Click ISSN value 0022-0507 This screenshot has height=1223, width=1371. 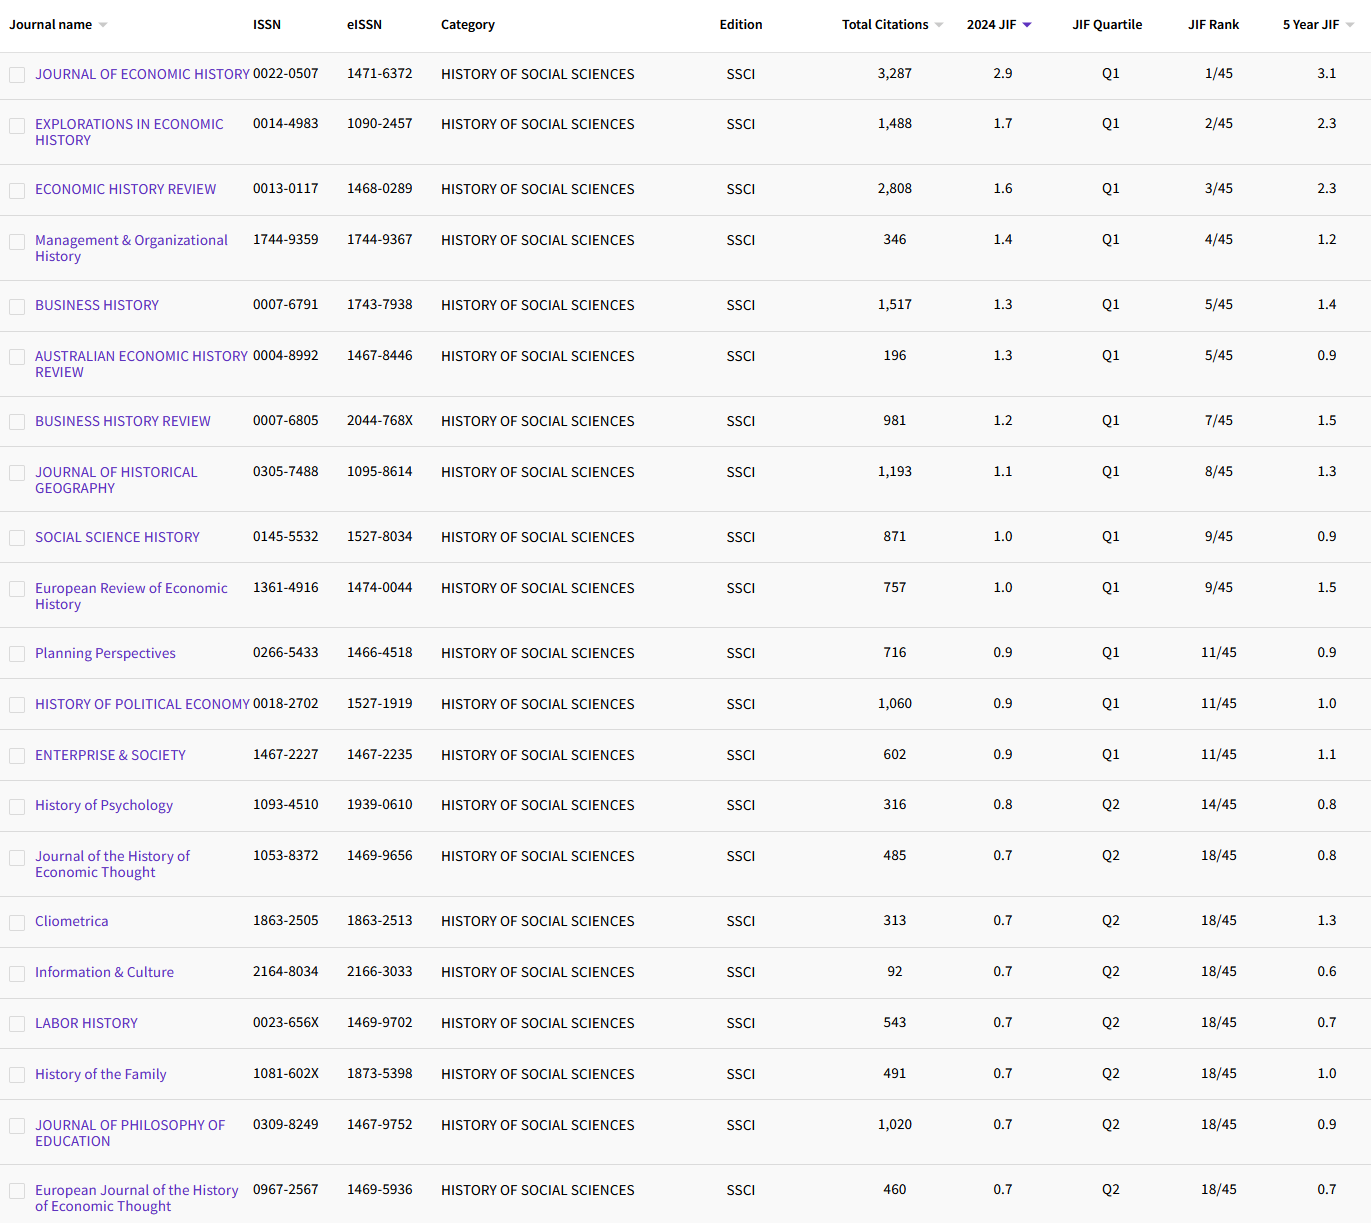[x=286, y=74]
